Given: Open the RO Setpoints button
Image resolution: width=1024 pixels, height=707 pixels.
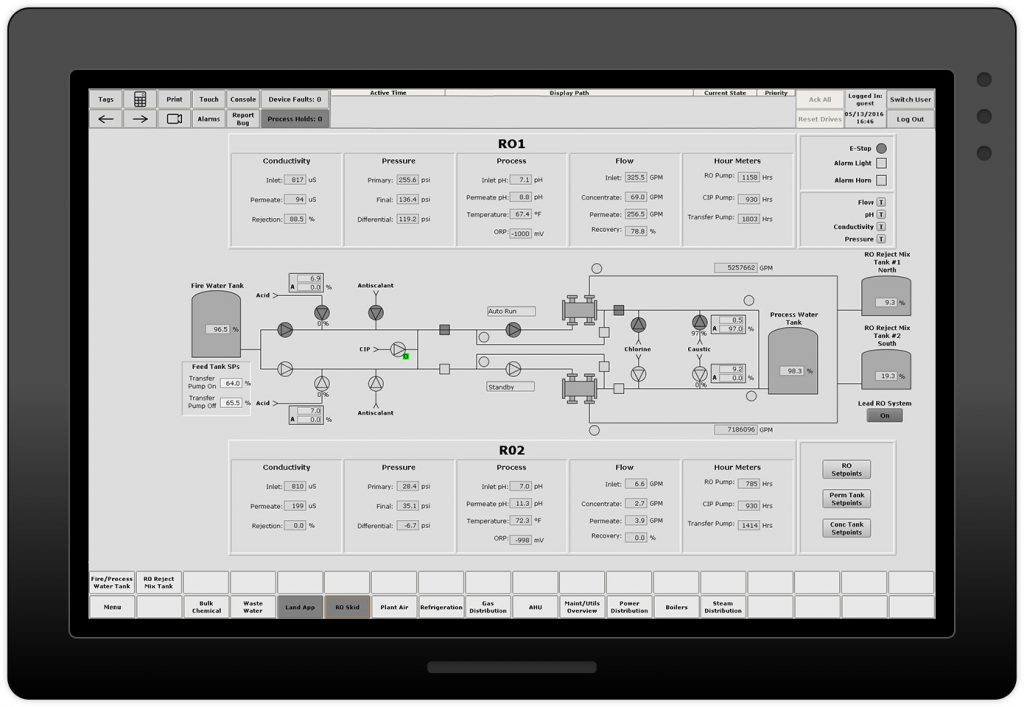Looking at the screenshot, I should tap(846, 470).
